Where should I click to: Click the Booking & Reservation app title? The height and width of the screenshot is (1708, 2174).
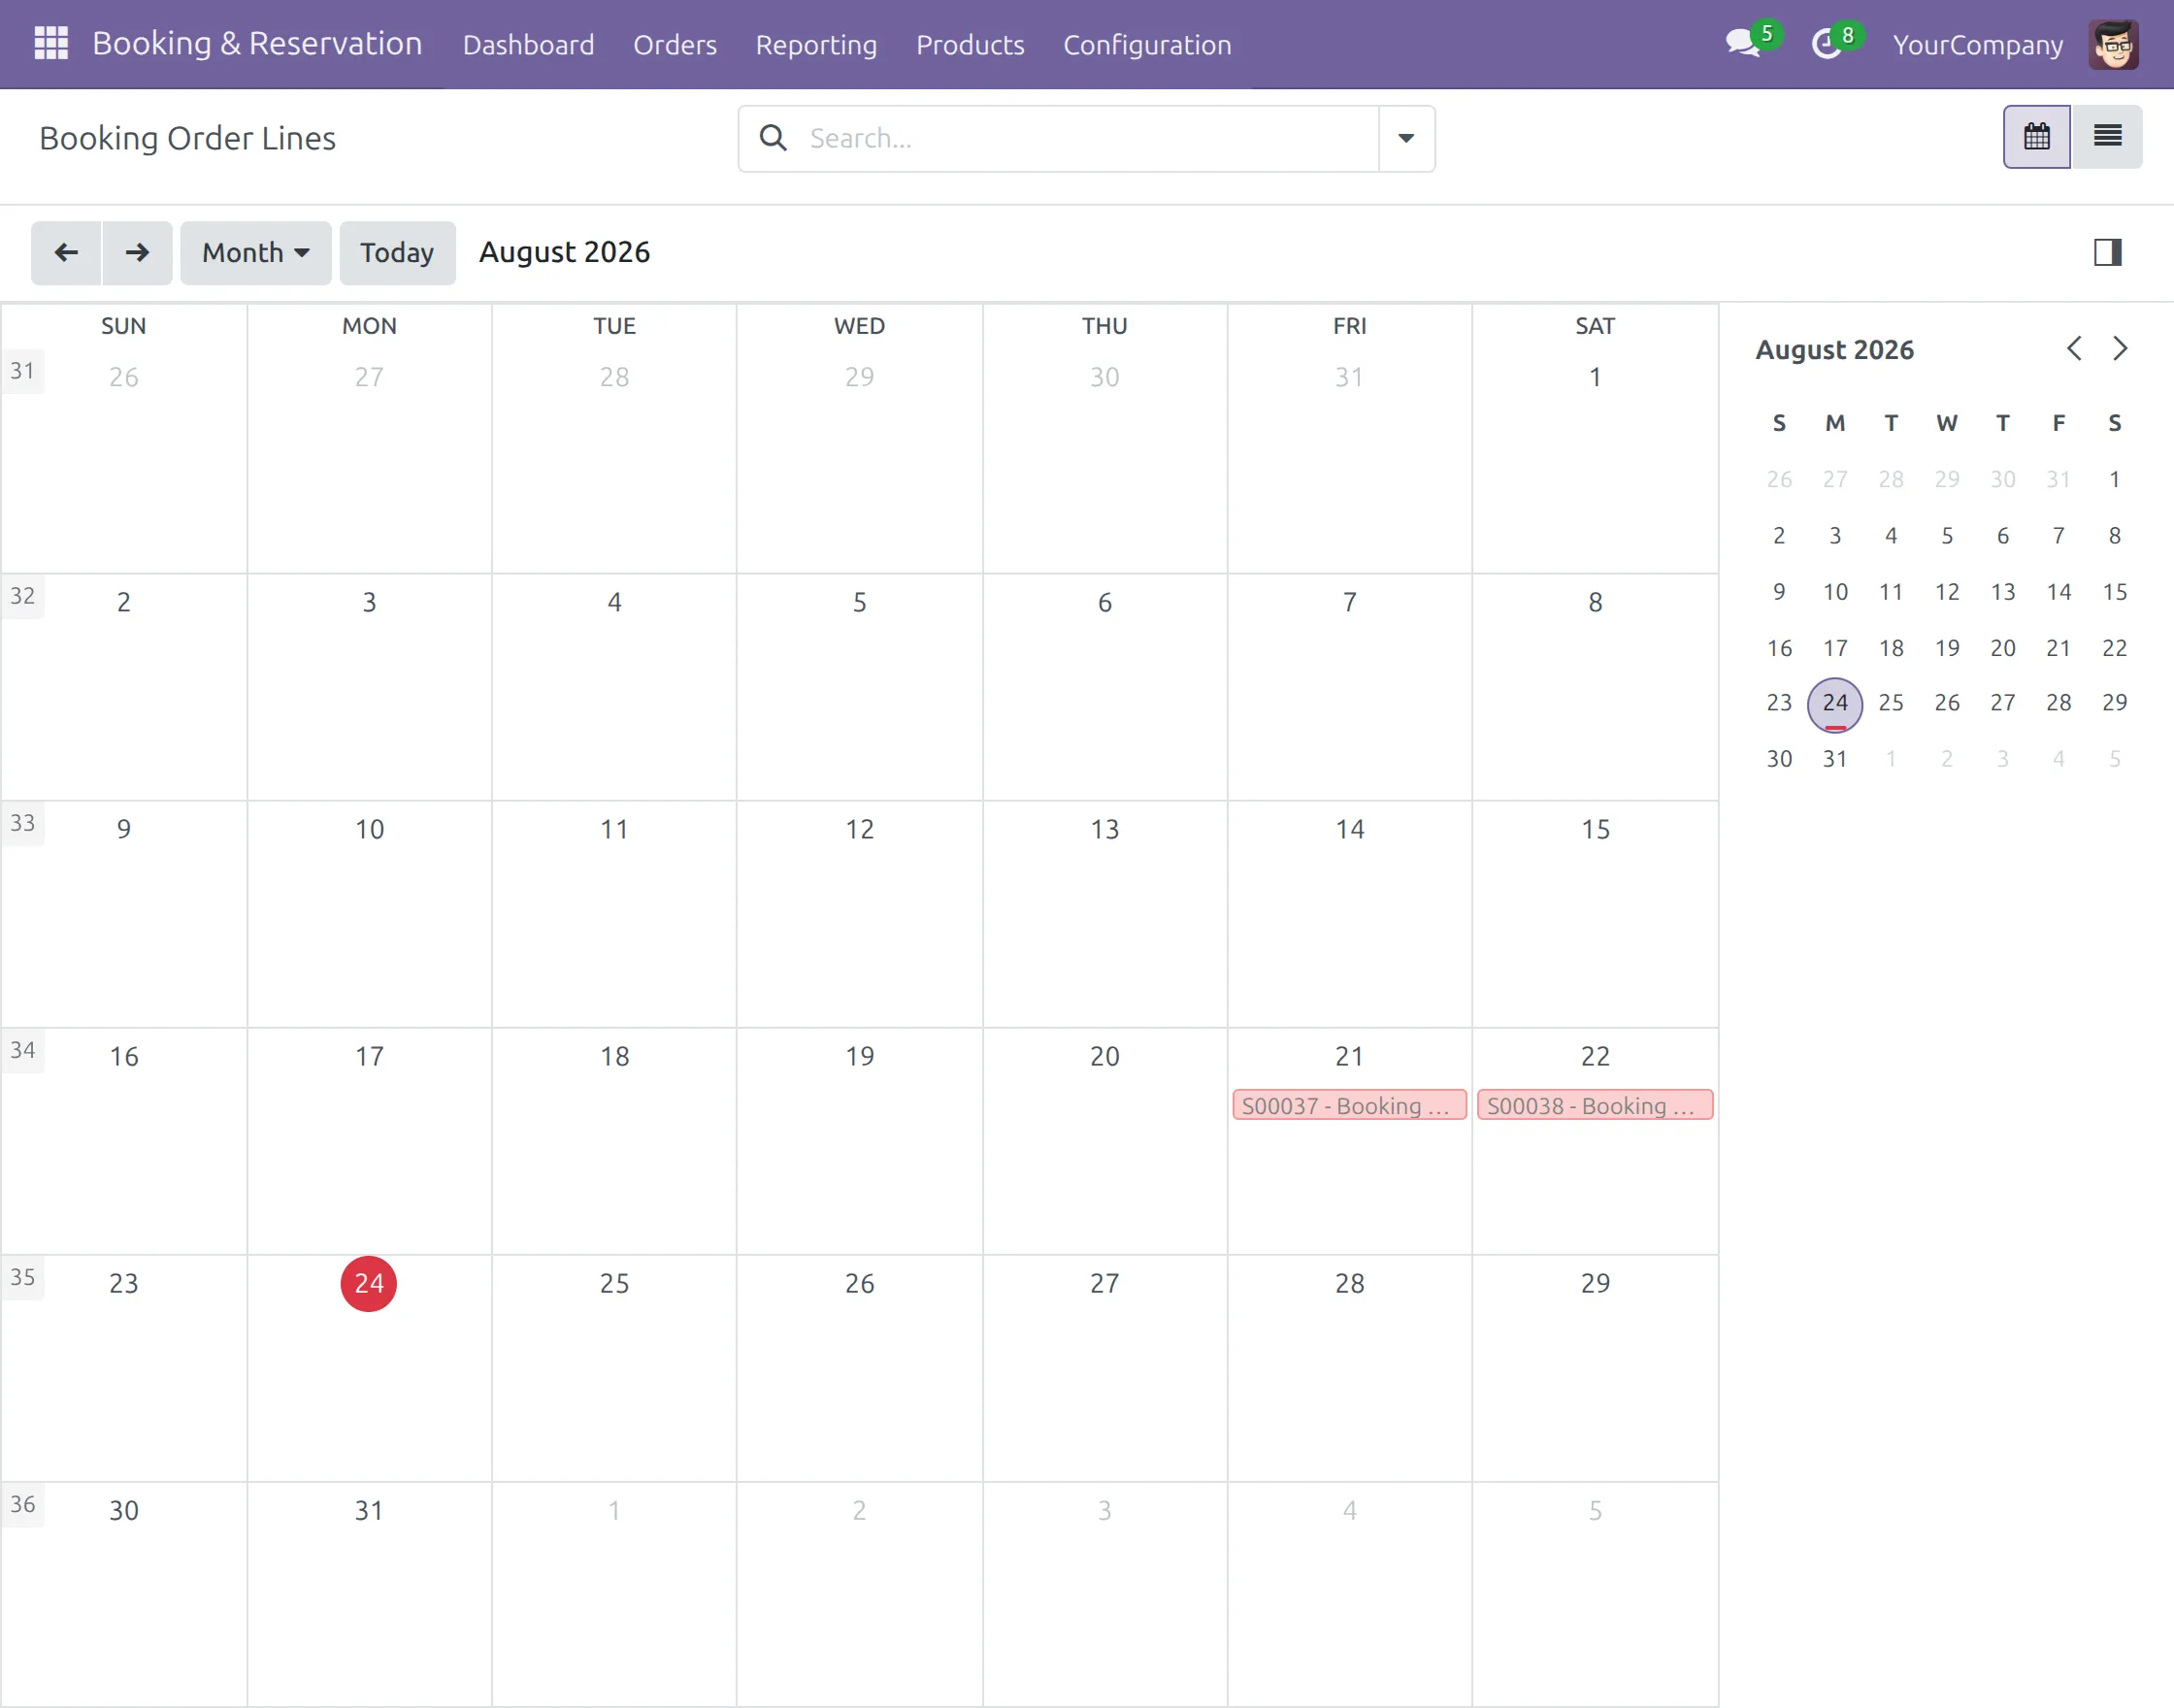[257, 44]
